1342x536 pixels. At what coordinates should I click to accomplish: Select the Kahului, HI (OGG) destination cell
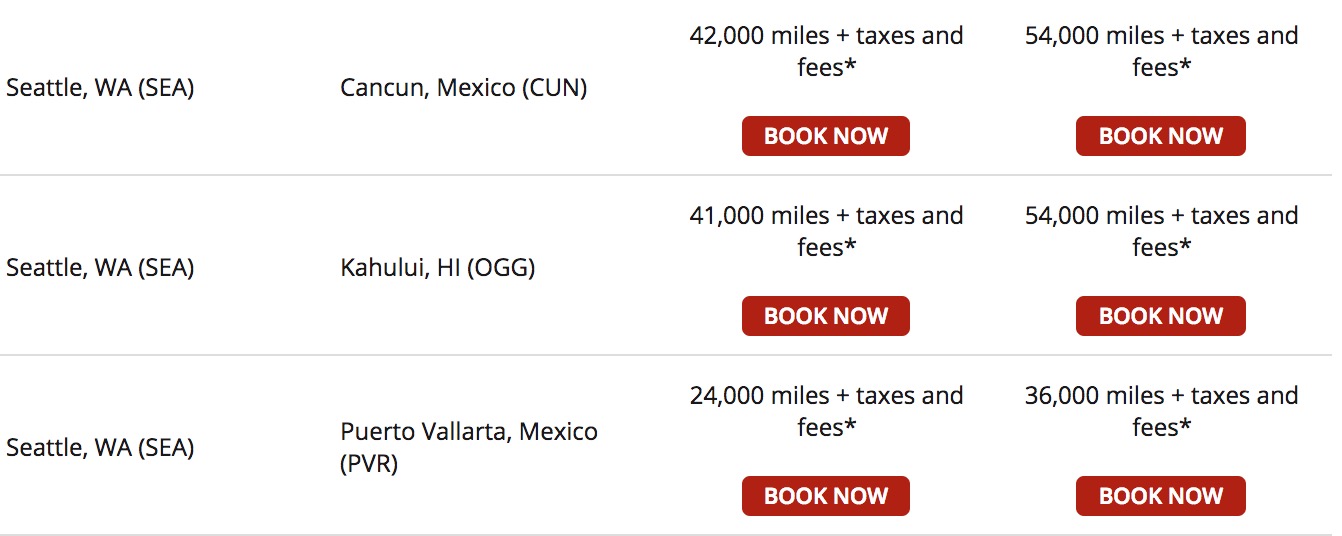(x=437, y=268)
